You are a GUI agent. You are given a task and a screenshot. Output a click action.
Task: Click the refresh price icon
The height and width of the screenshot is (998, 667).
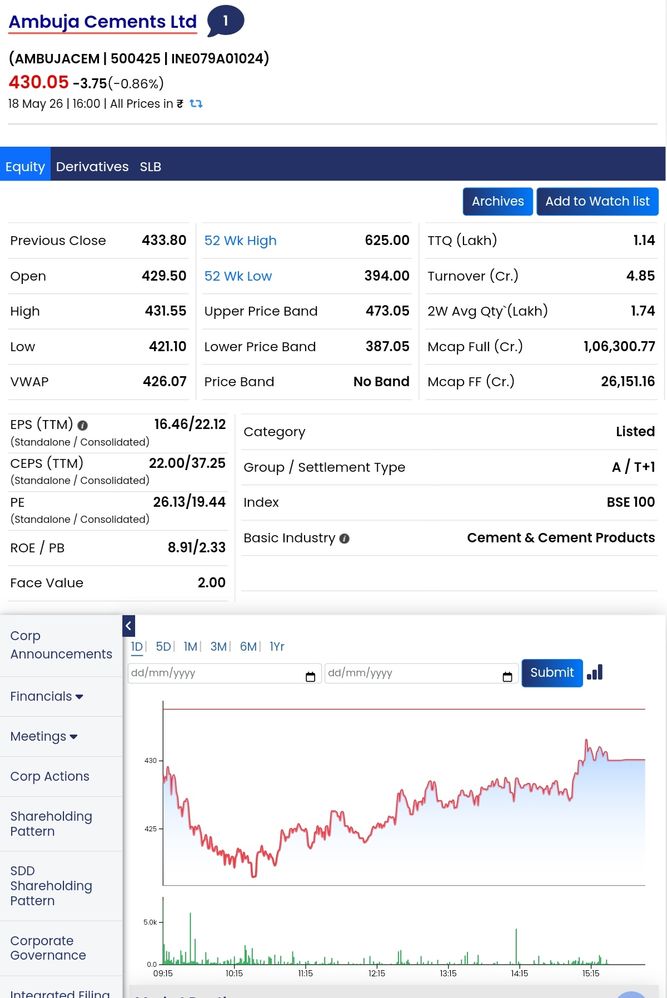196,103
